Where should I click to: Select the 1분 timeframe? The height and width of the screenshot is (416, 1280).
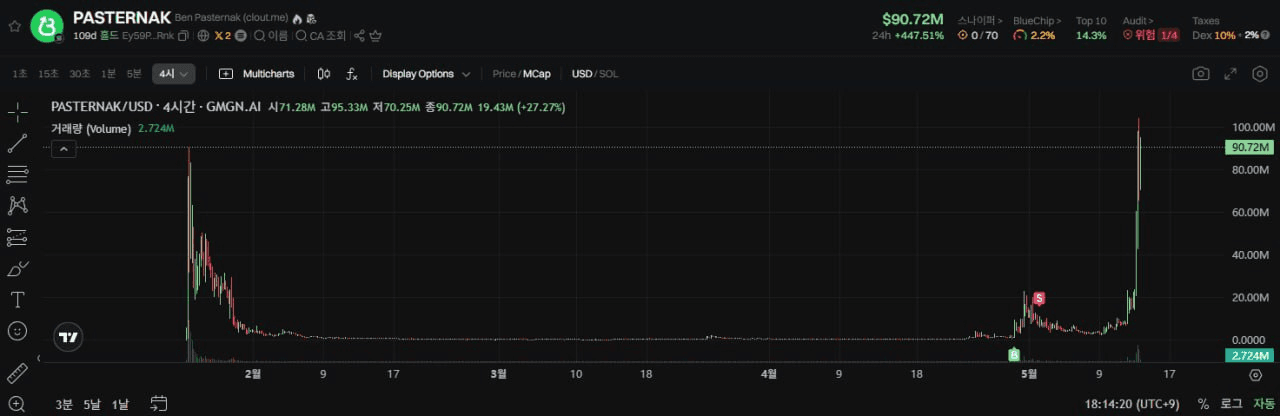pos(108,74)
